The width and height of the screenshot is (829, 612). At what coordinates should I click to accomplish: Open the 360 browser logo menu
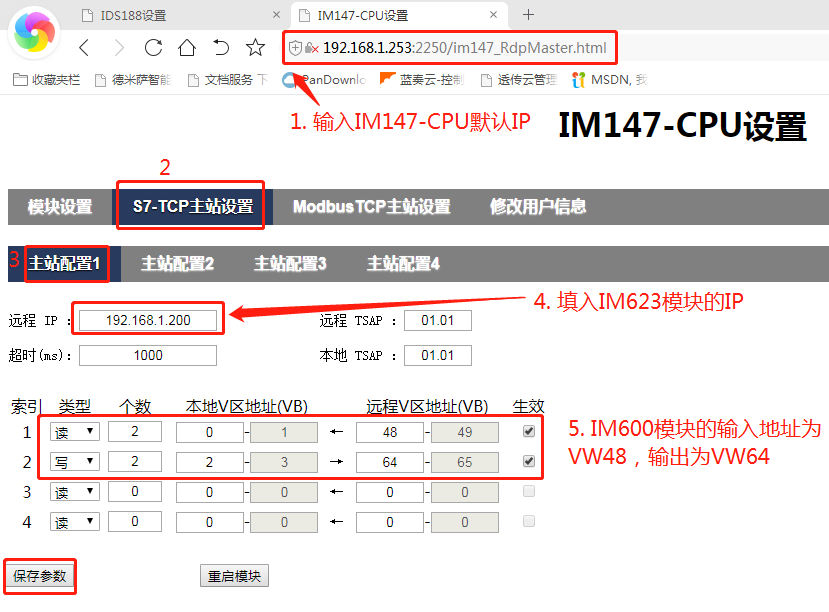[x=35, y=33]
